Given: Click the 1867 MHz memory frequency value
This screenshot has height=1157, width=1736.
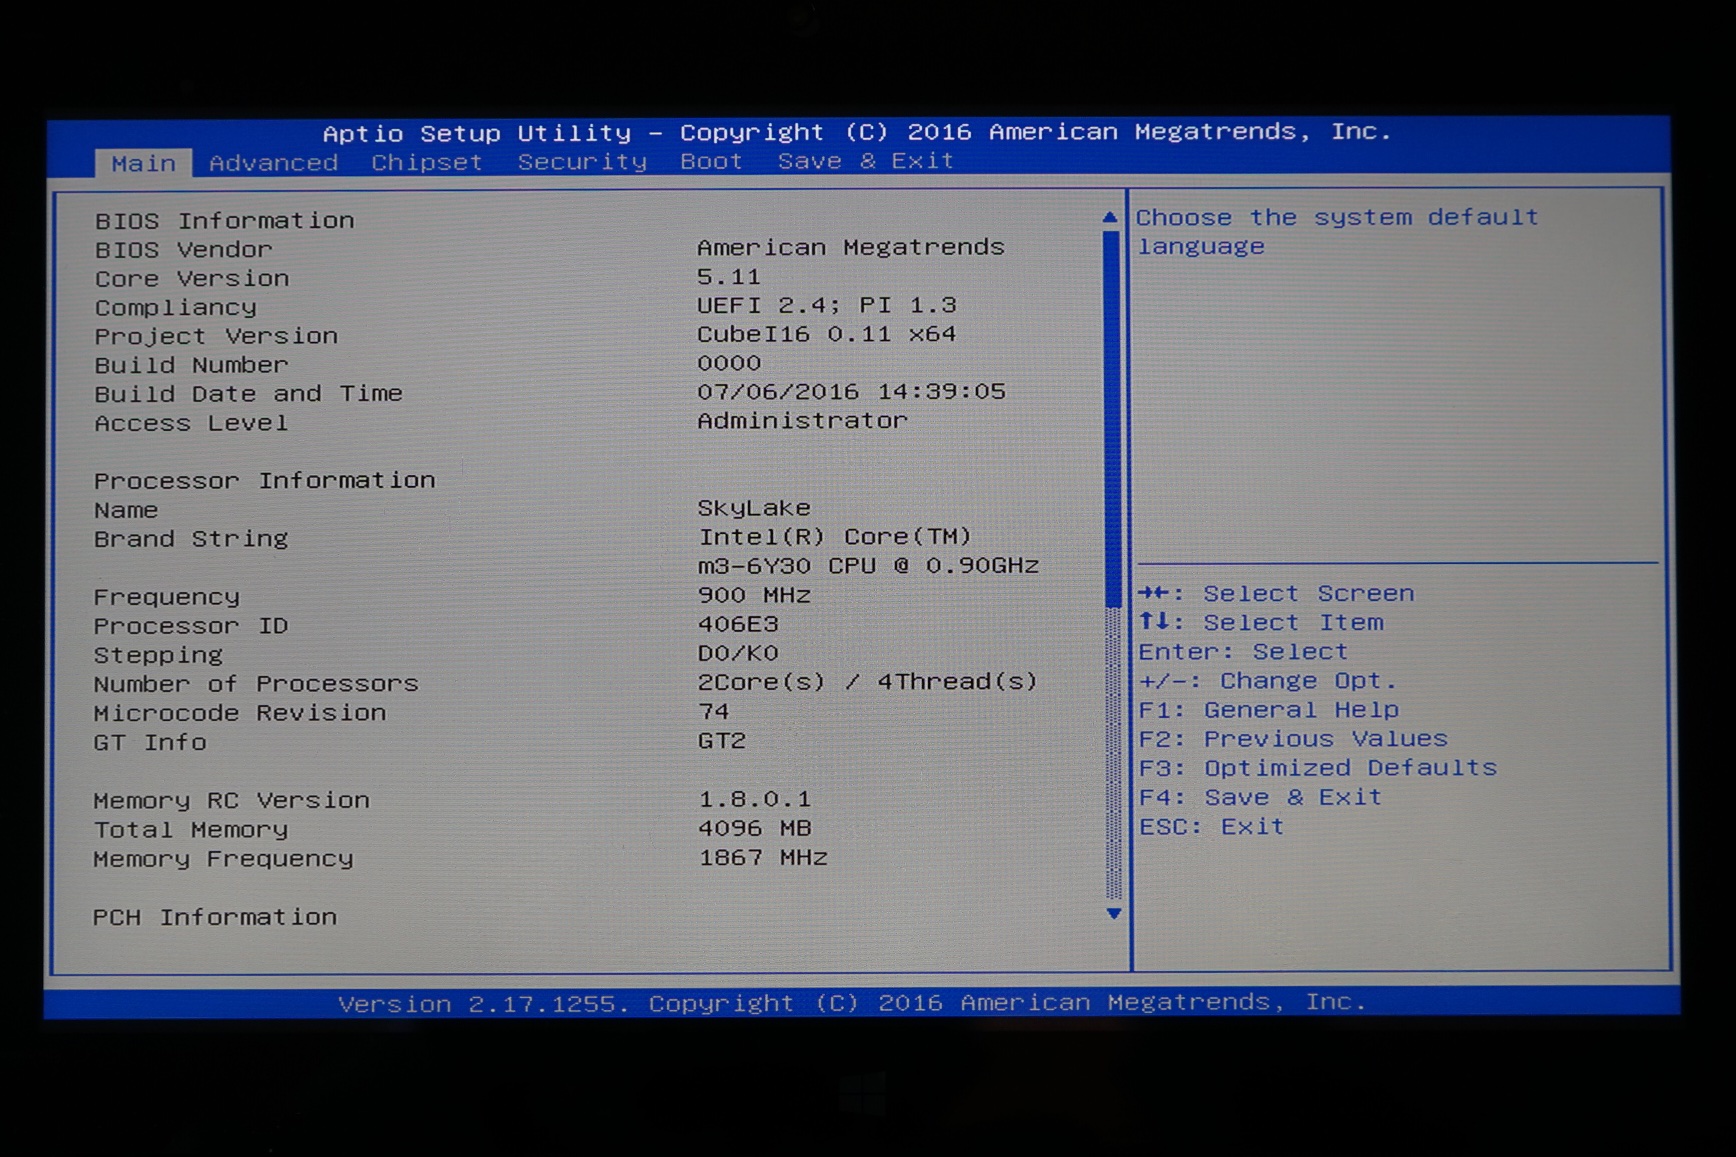Looking at the screenshot, I should tap(763, 857).
